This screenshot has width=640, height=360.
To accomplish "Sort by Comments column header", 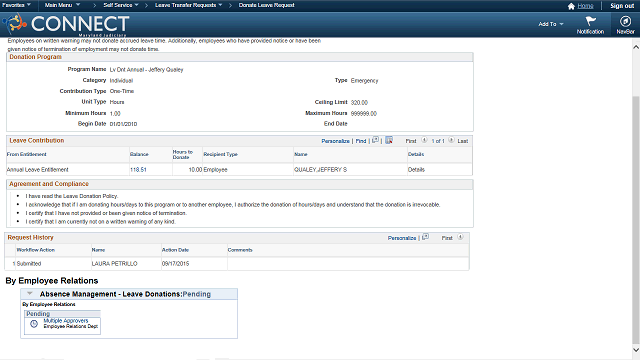I will coord(240,250).
